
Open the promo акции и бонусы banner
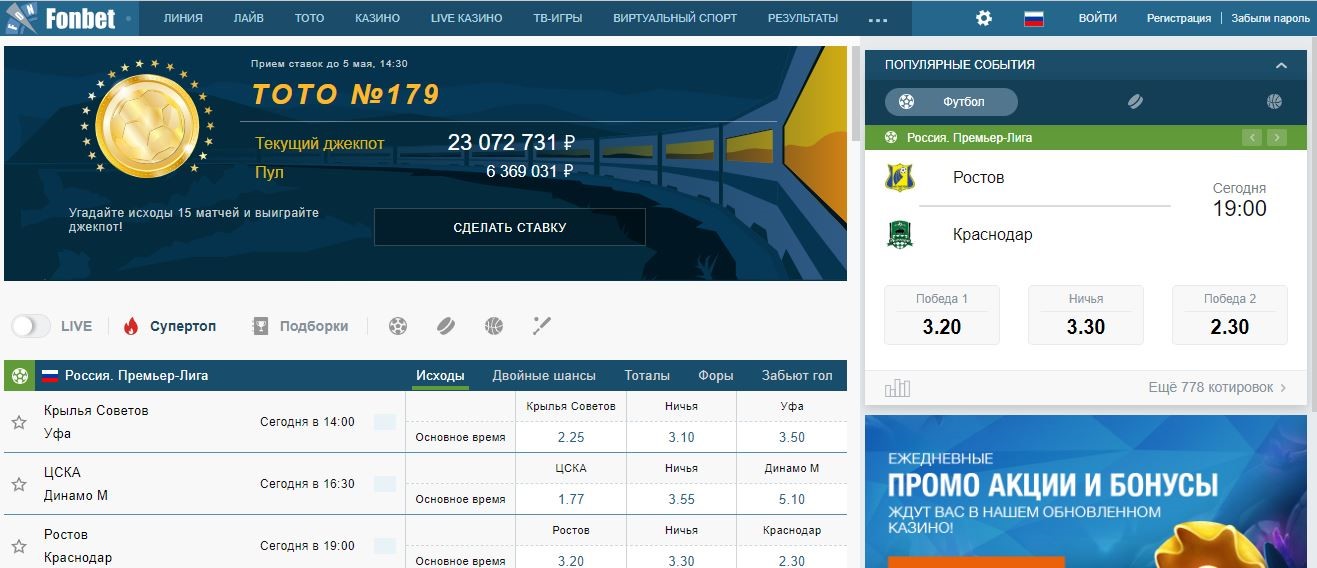pos(1086,492)
